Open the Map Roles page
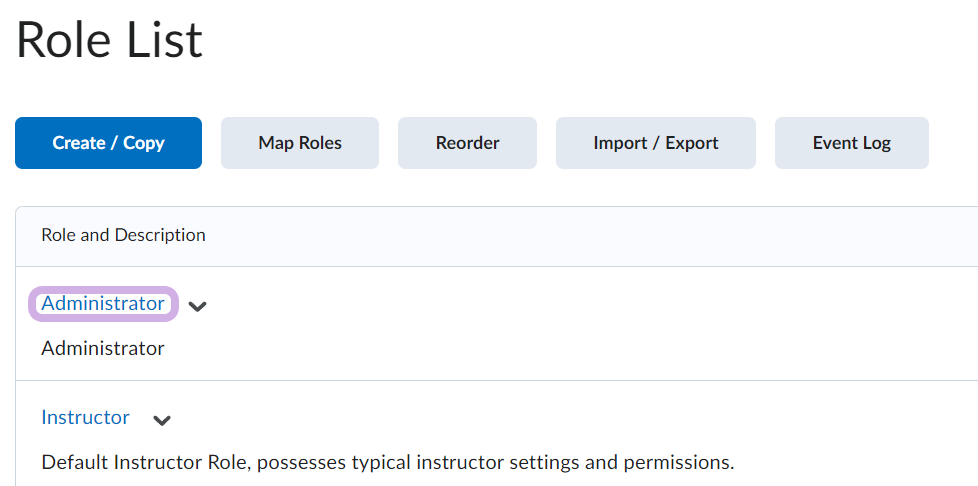This screenshot has height=486, width=978. click(299, 143)
